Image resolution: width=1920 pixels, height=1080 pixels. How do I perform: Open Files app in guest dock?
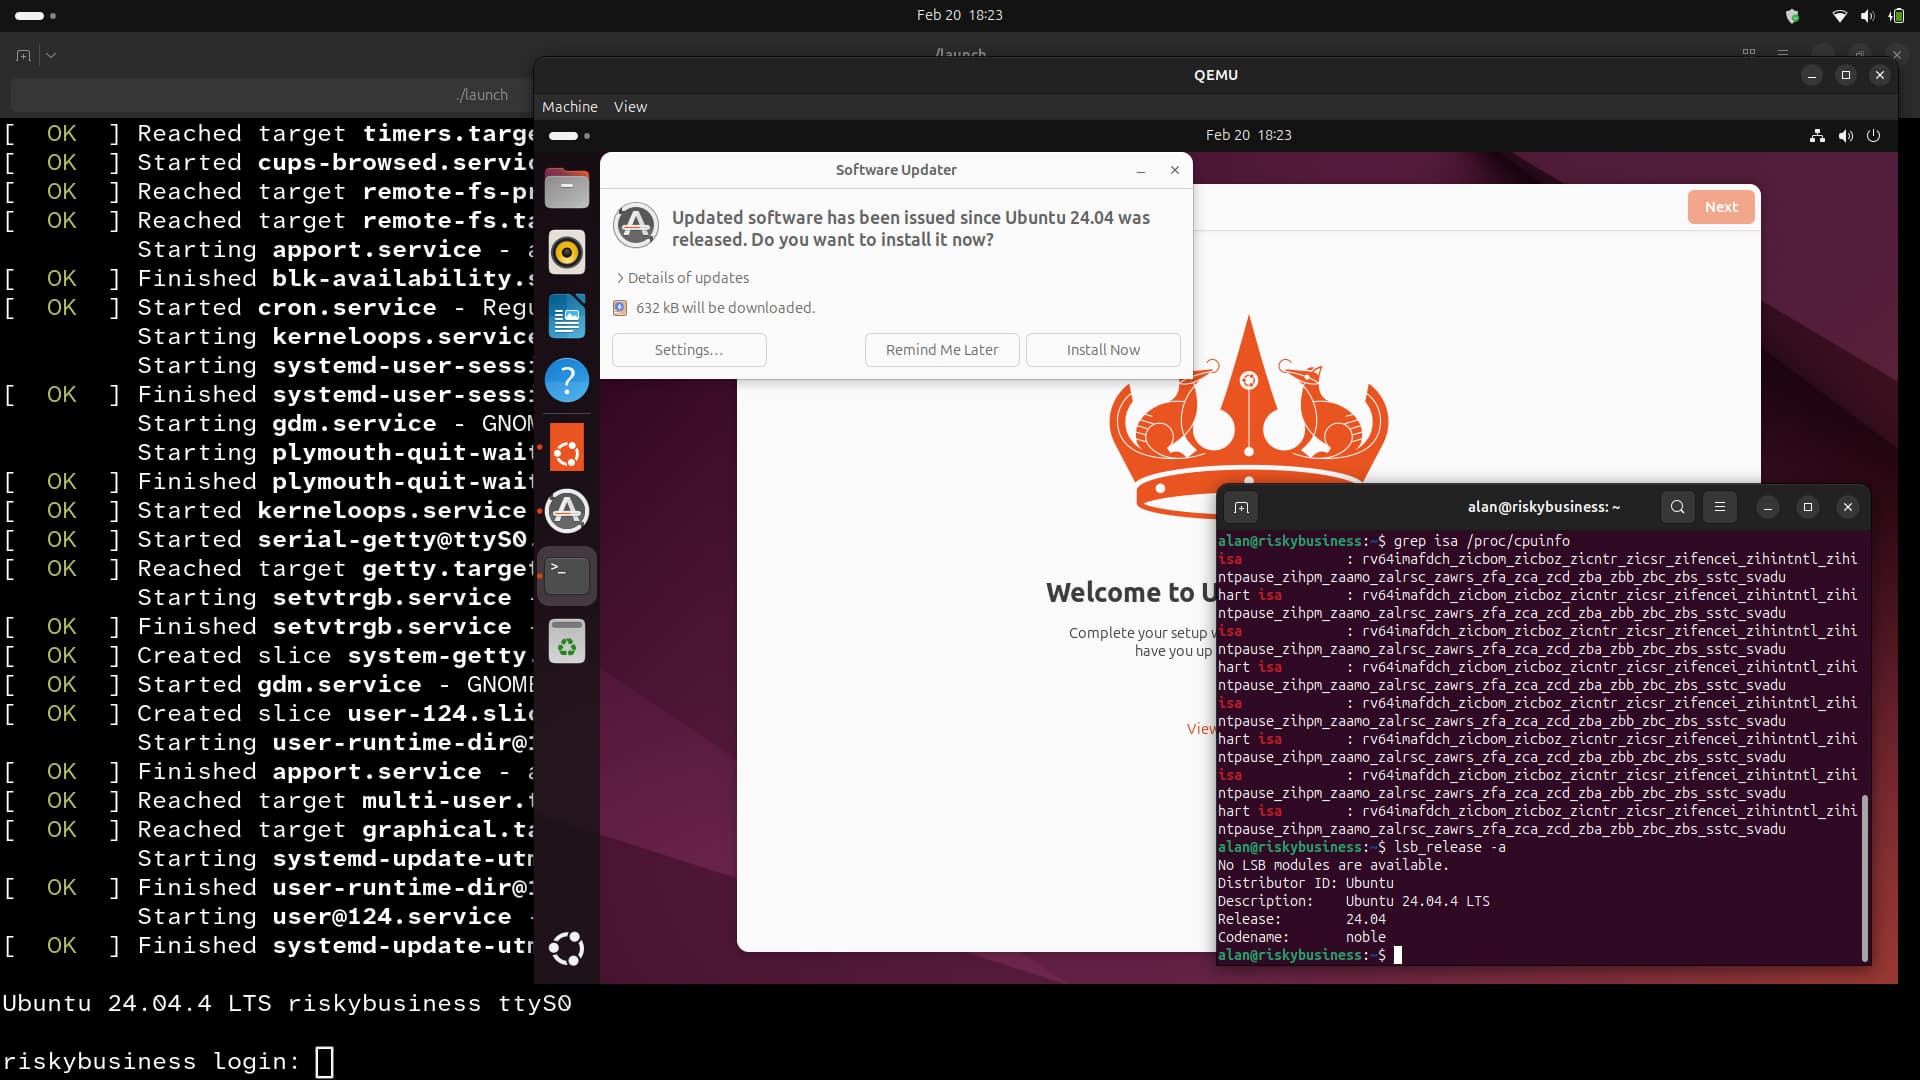pos(566,188)
